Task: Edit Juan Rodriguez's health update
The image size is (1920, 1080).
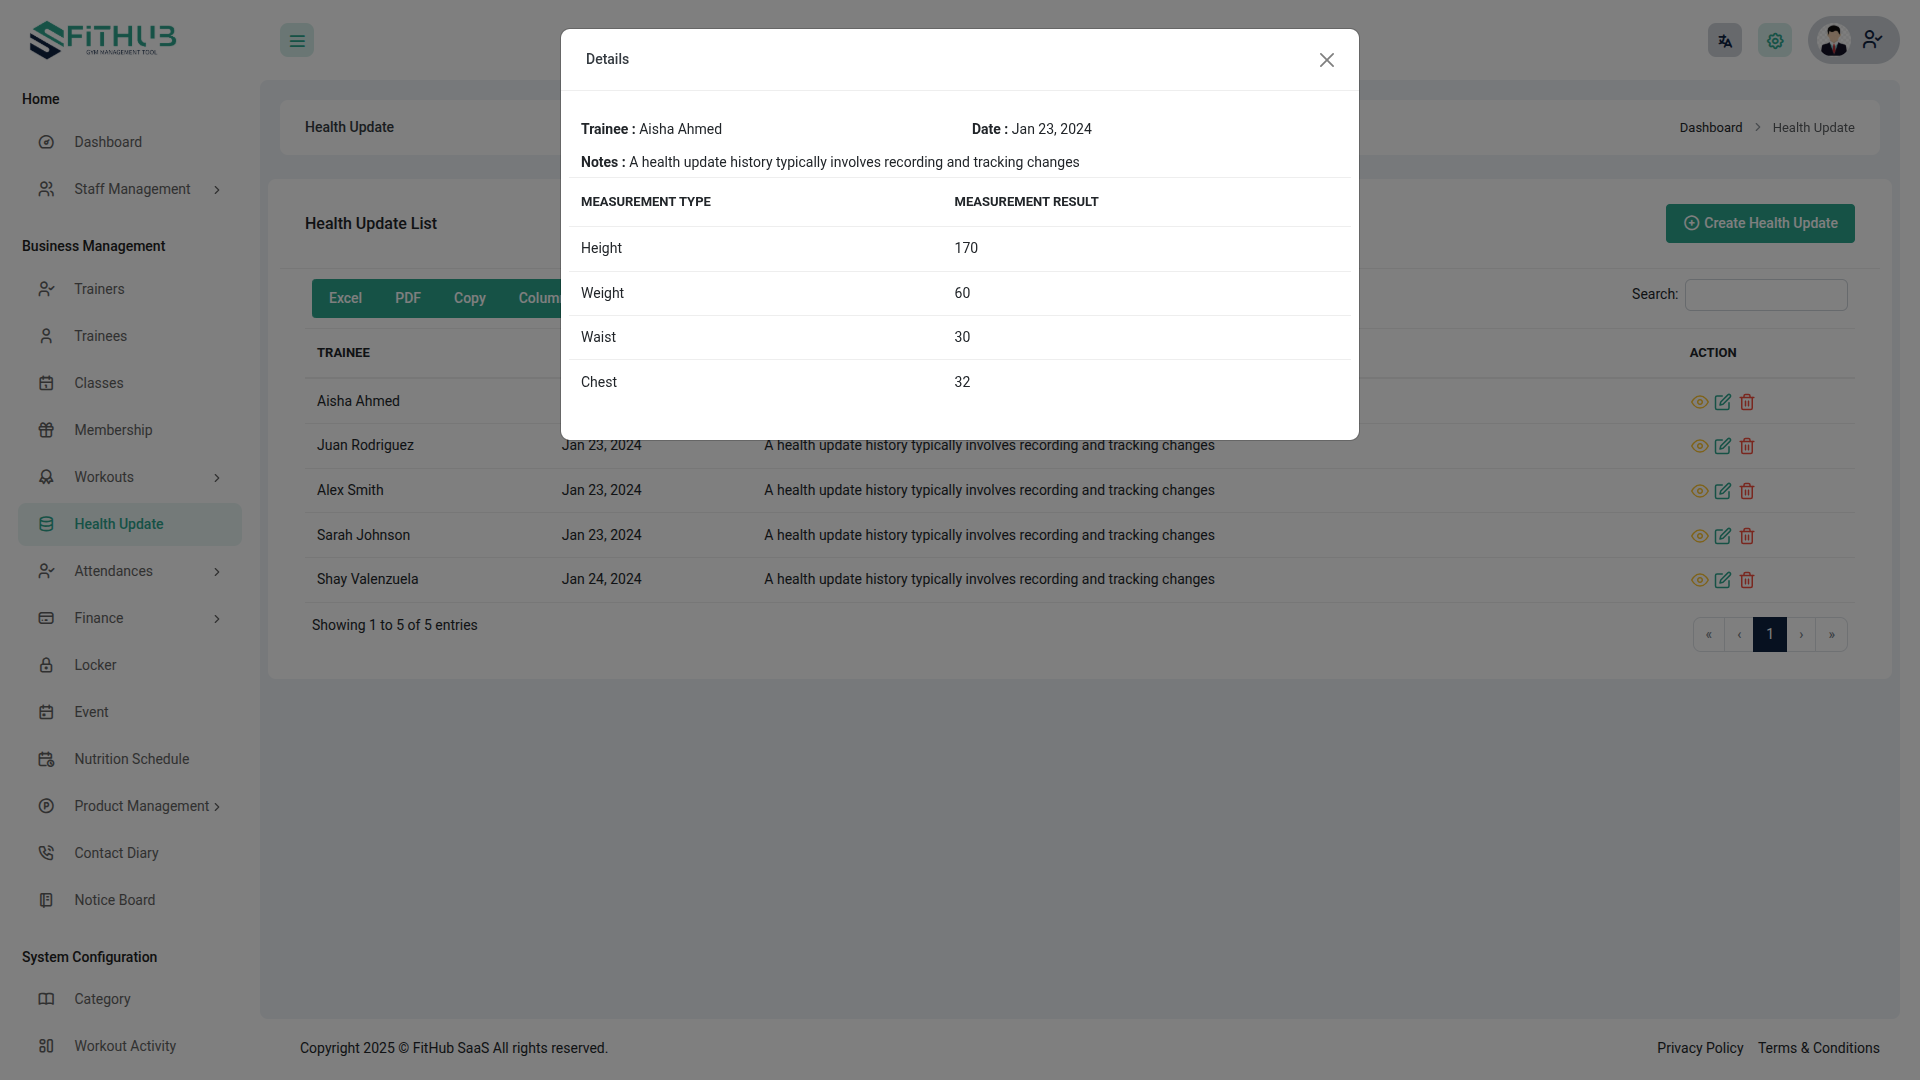Action: pos(1722,446)
